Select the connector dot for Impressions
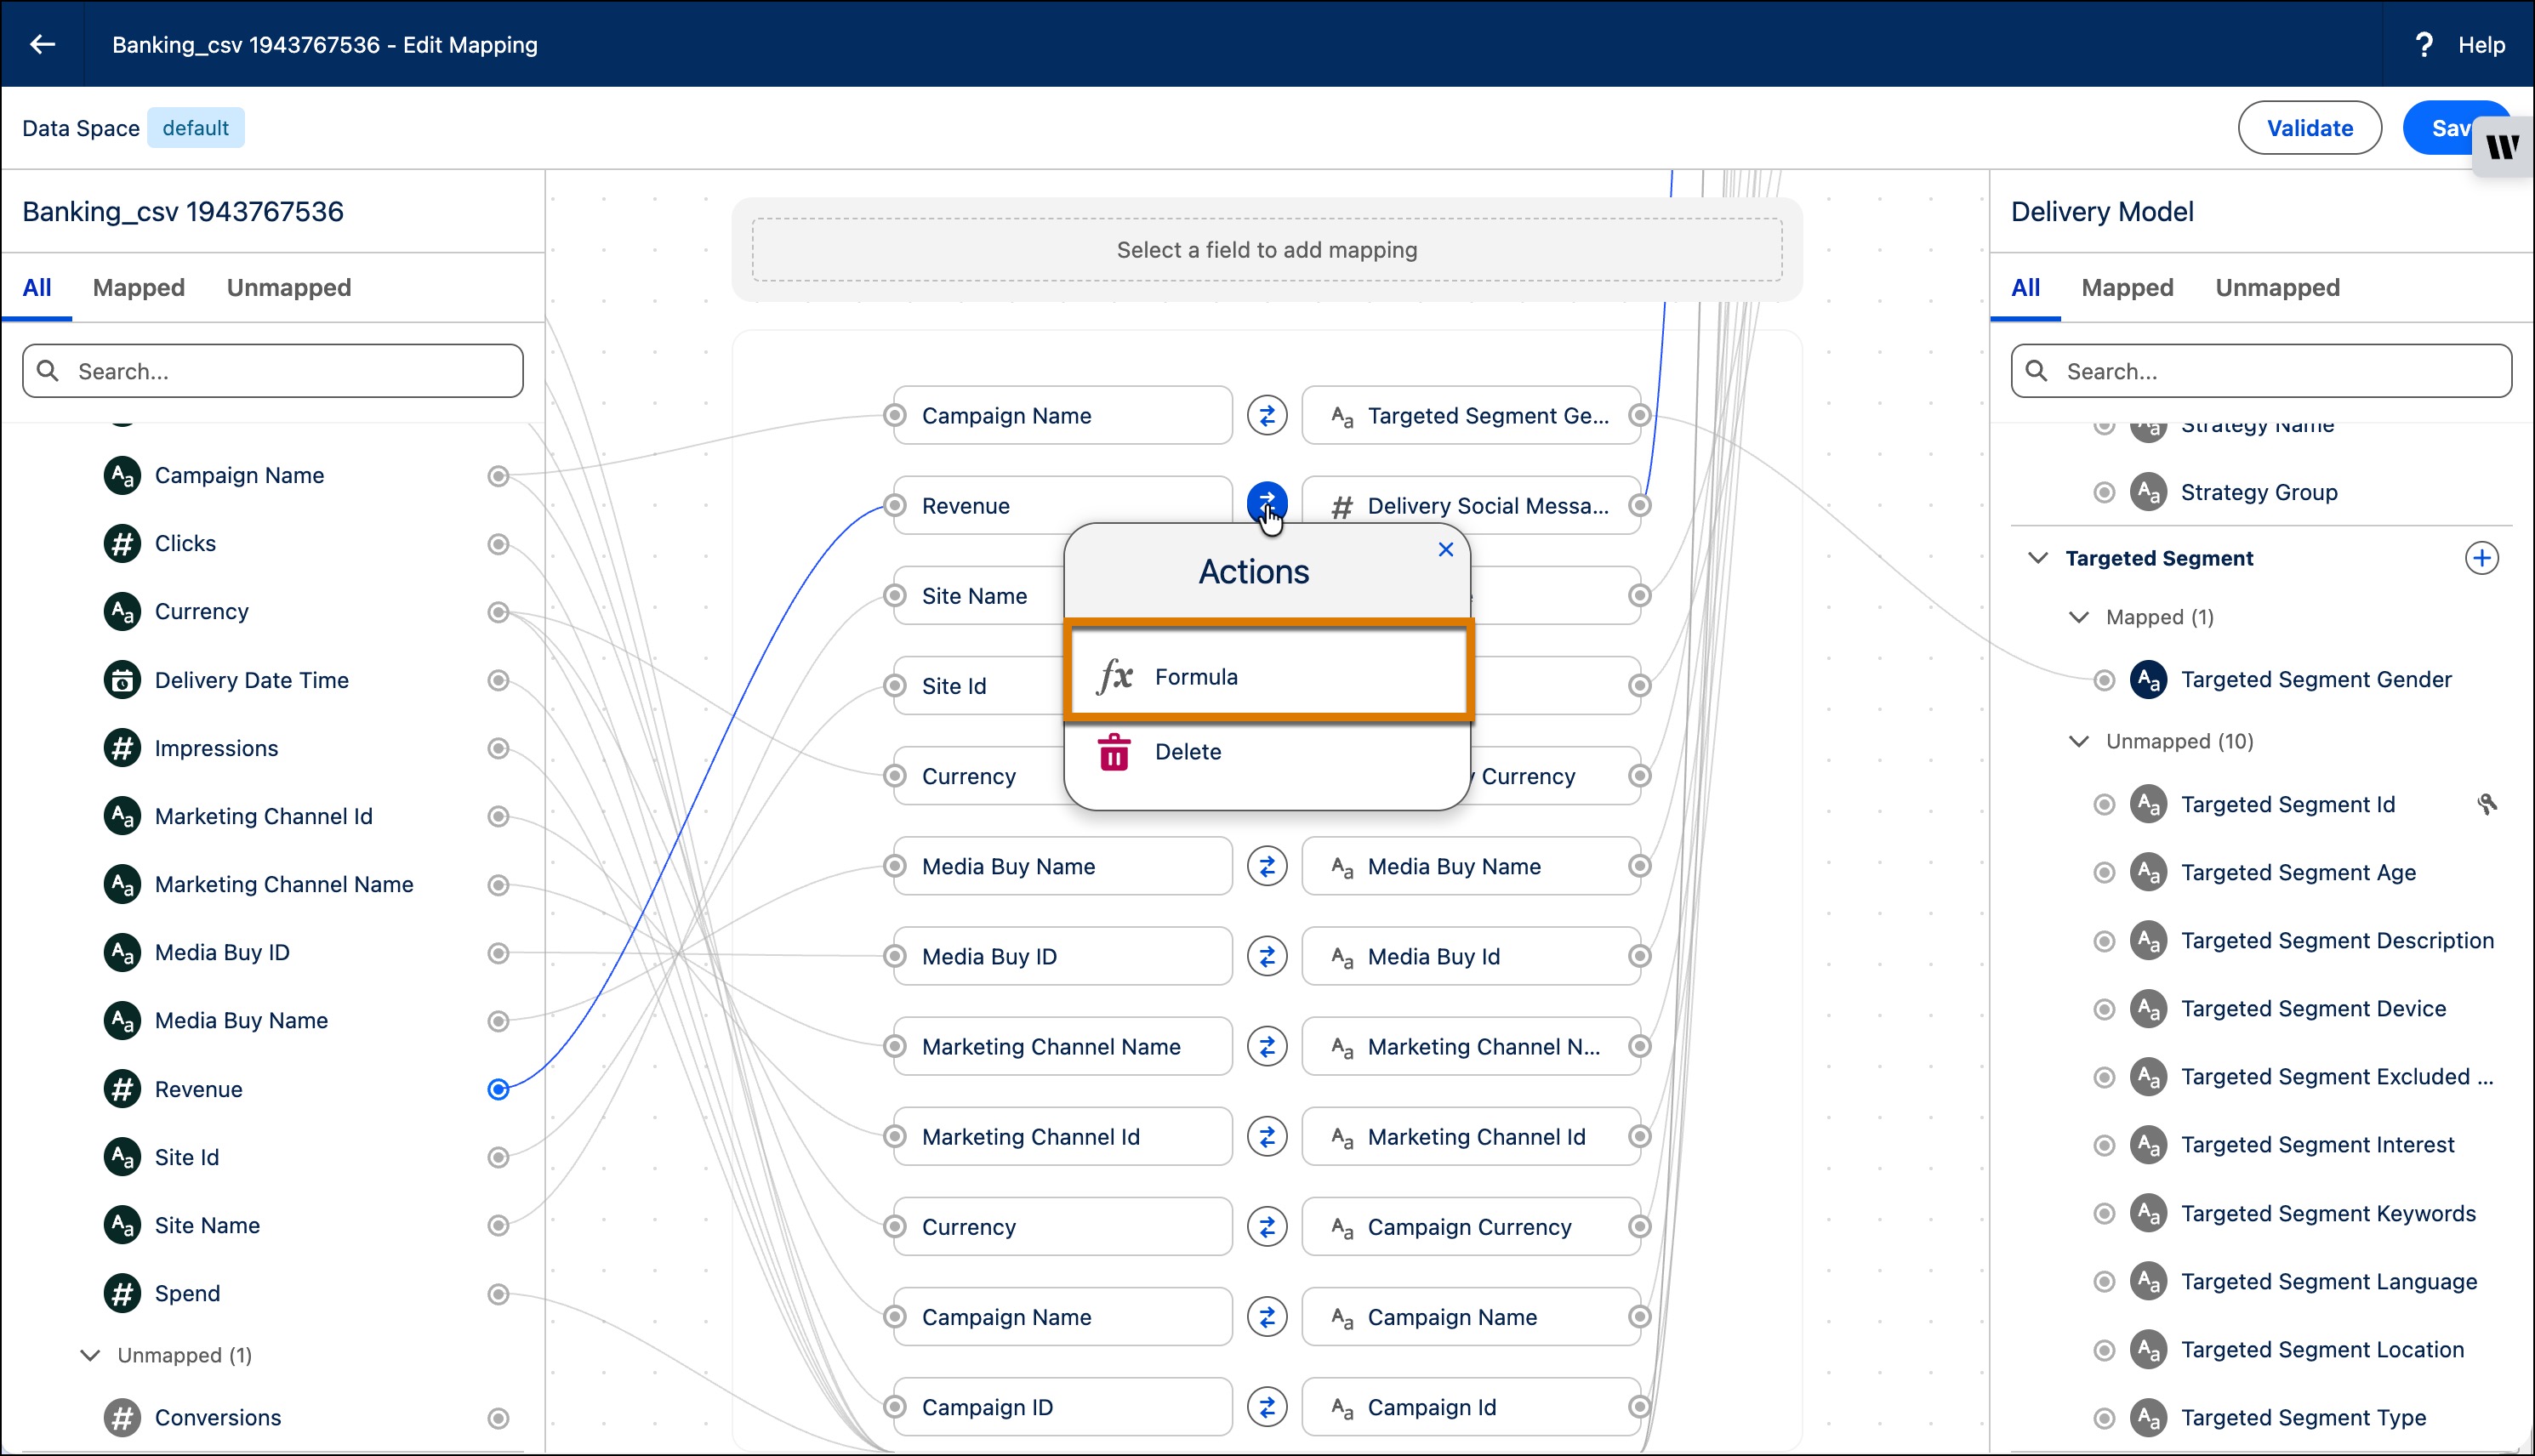2535x1456 pixels. coord(498,748)
